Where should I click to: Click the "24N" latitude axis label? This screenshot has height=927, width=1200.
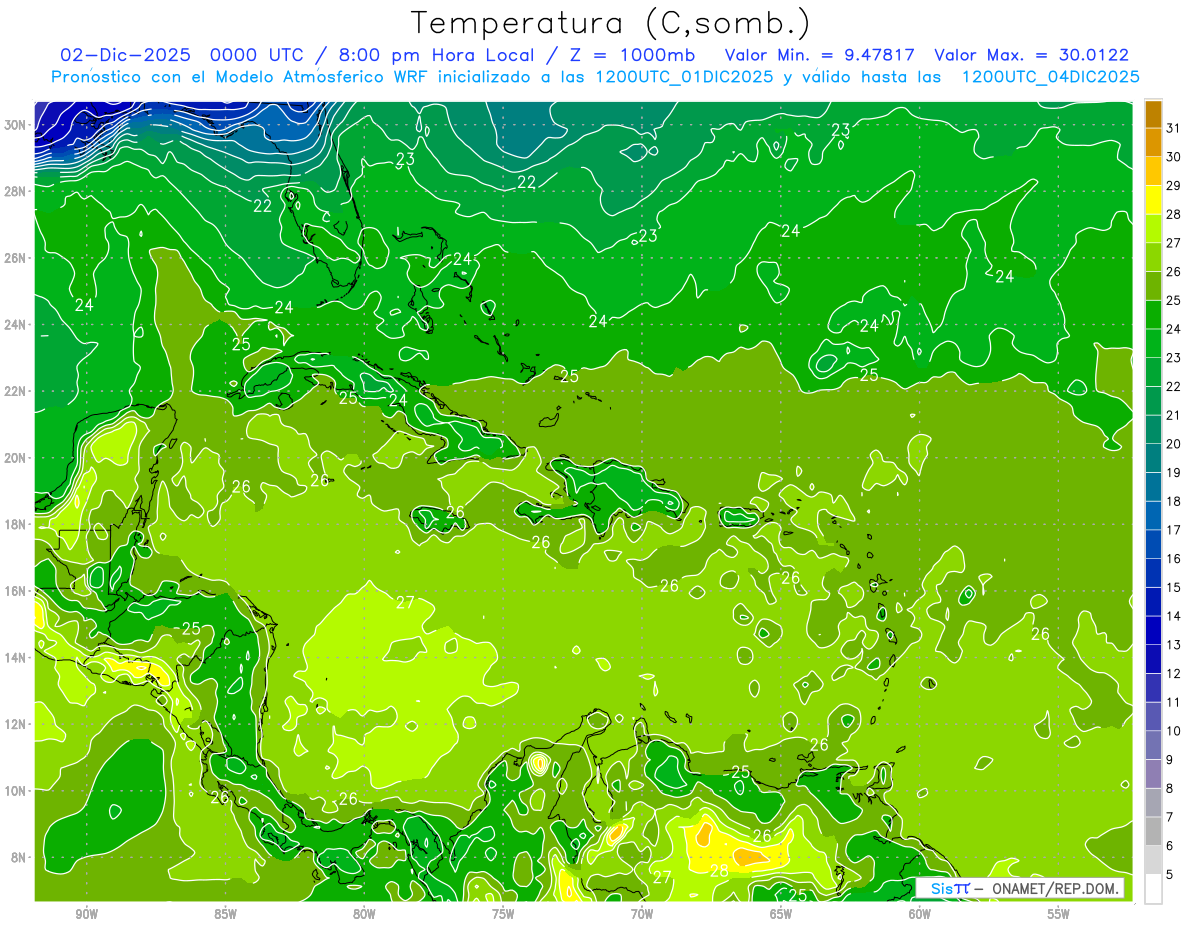(x=16, y=325)
